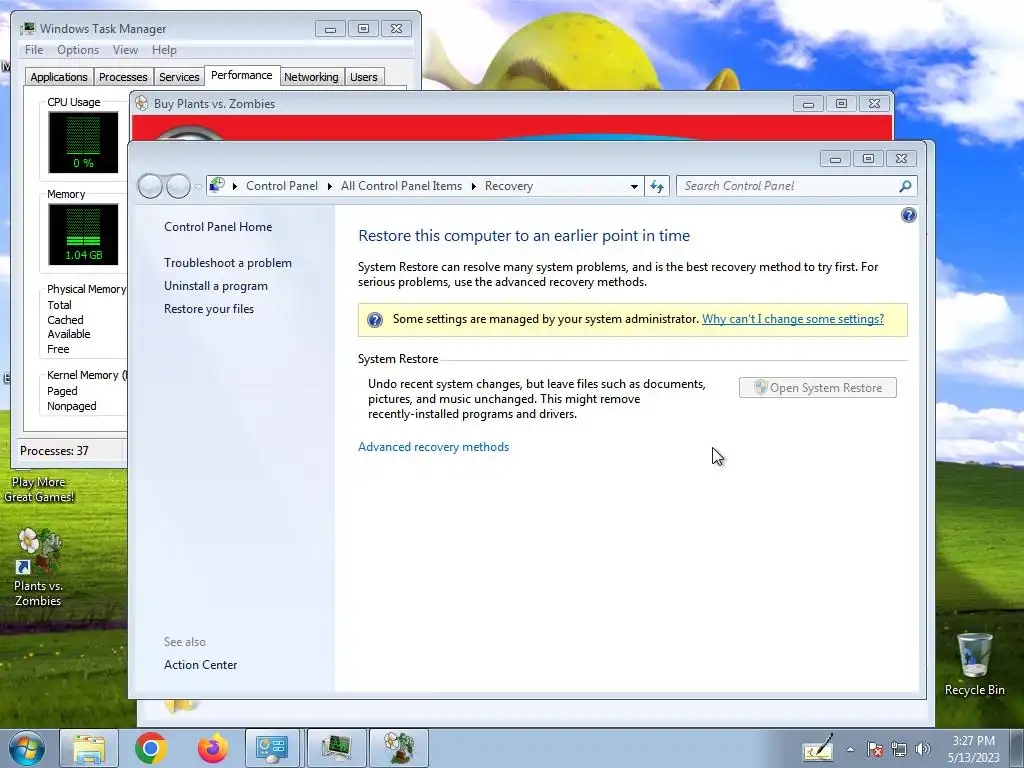
Task: Switch to Task Manager taskbar button
Action: pyautogui.click(x=336, y=748)
